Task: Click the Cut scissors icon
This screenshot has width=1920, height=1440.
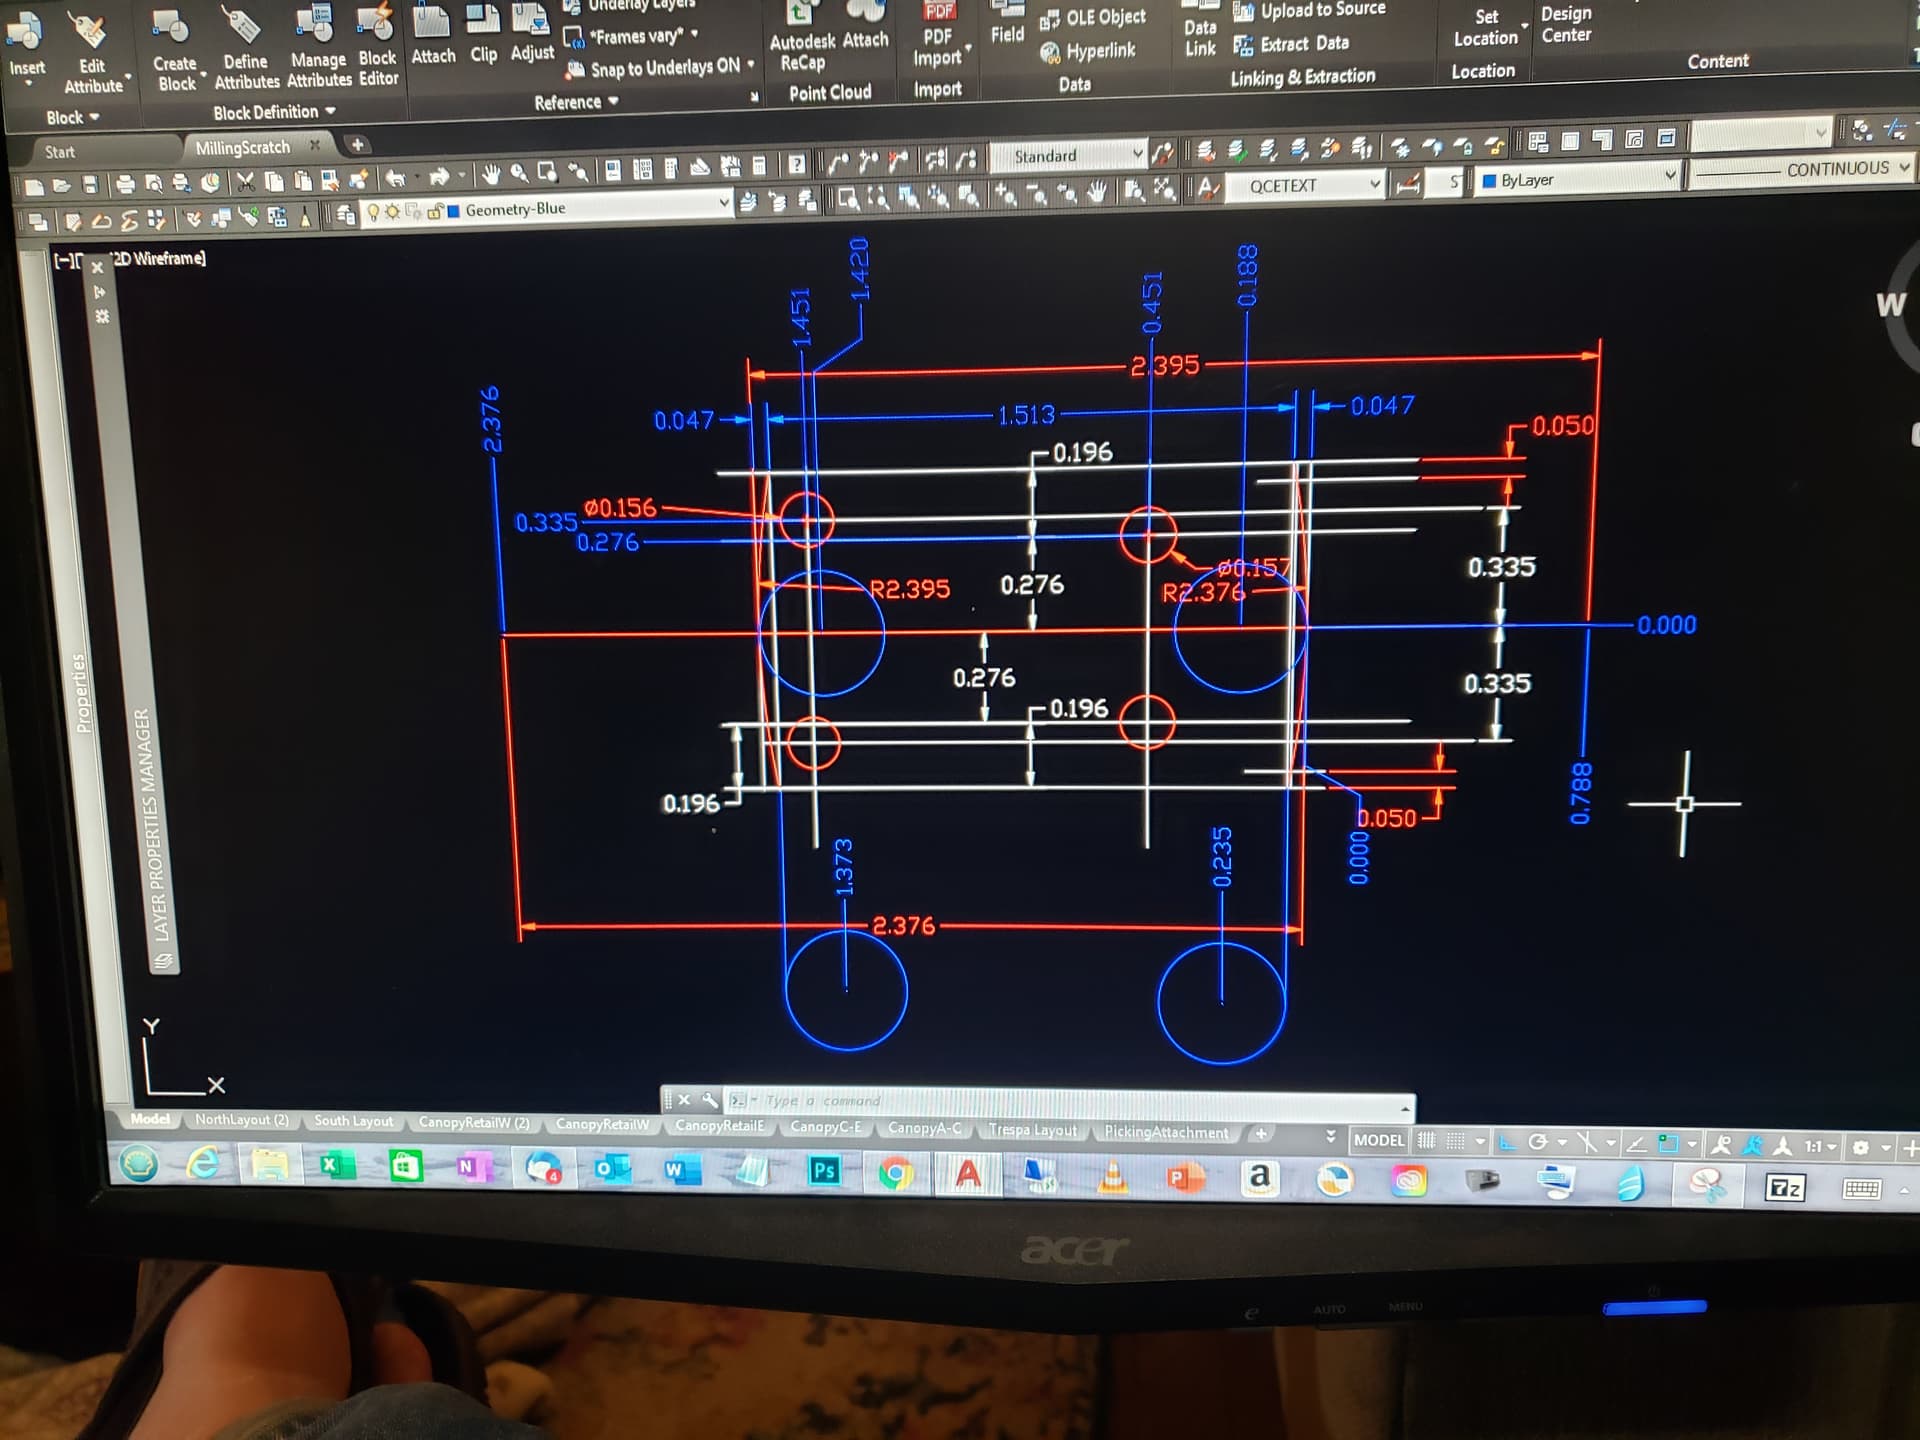Action: tap(245, 182)
